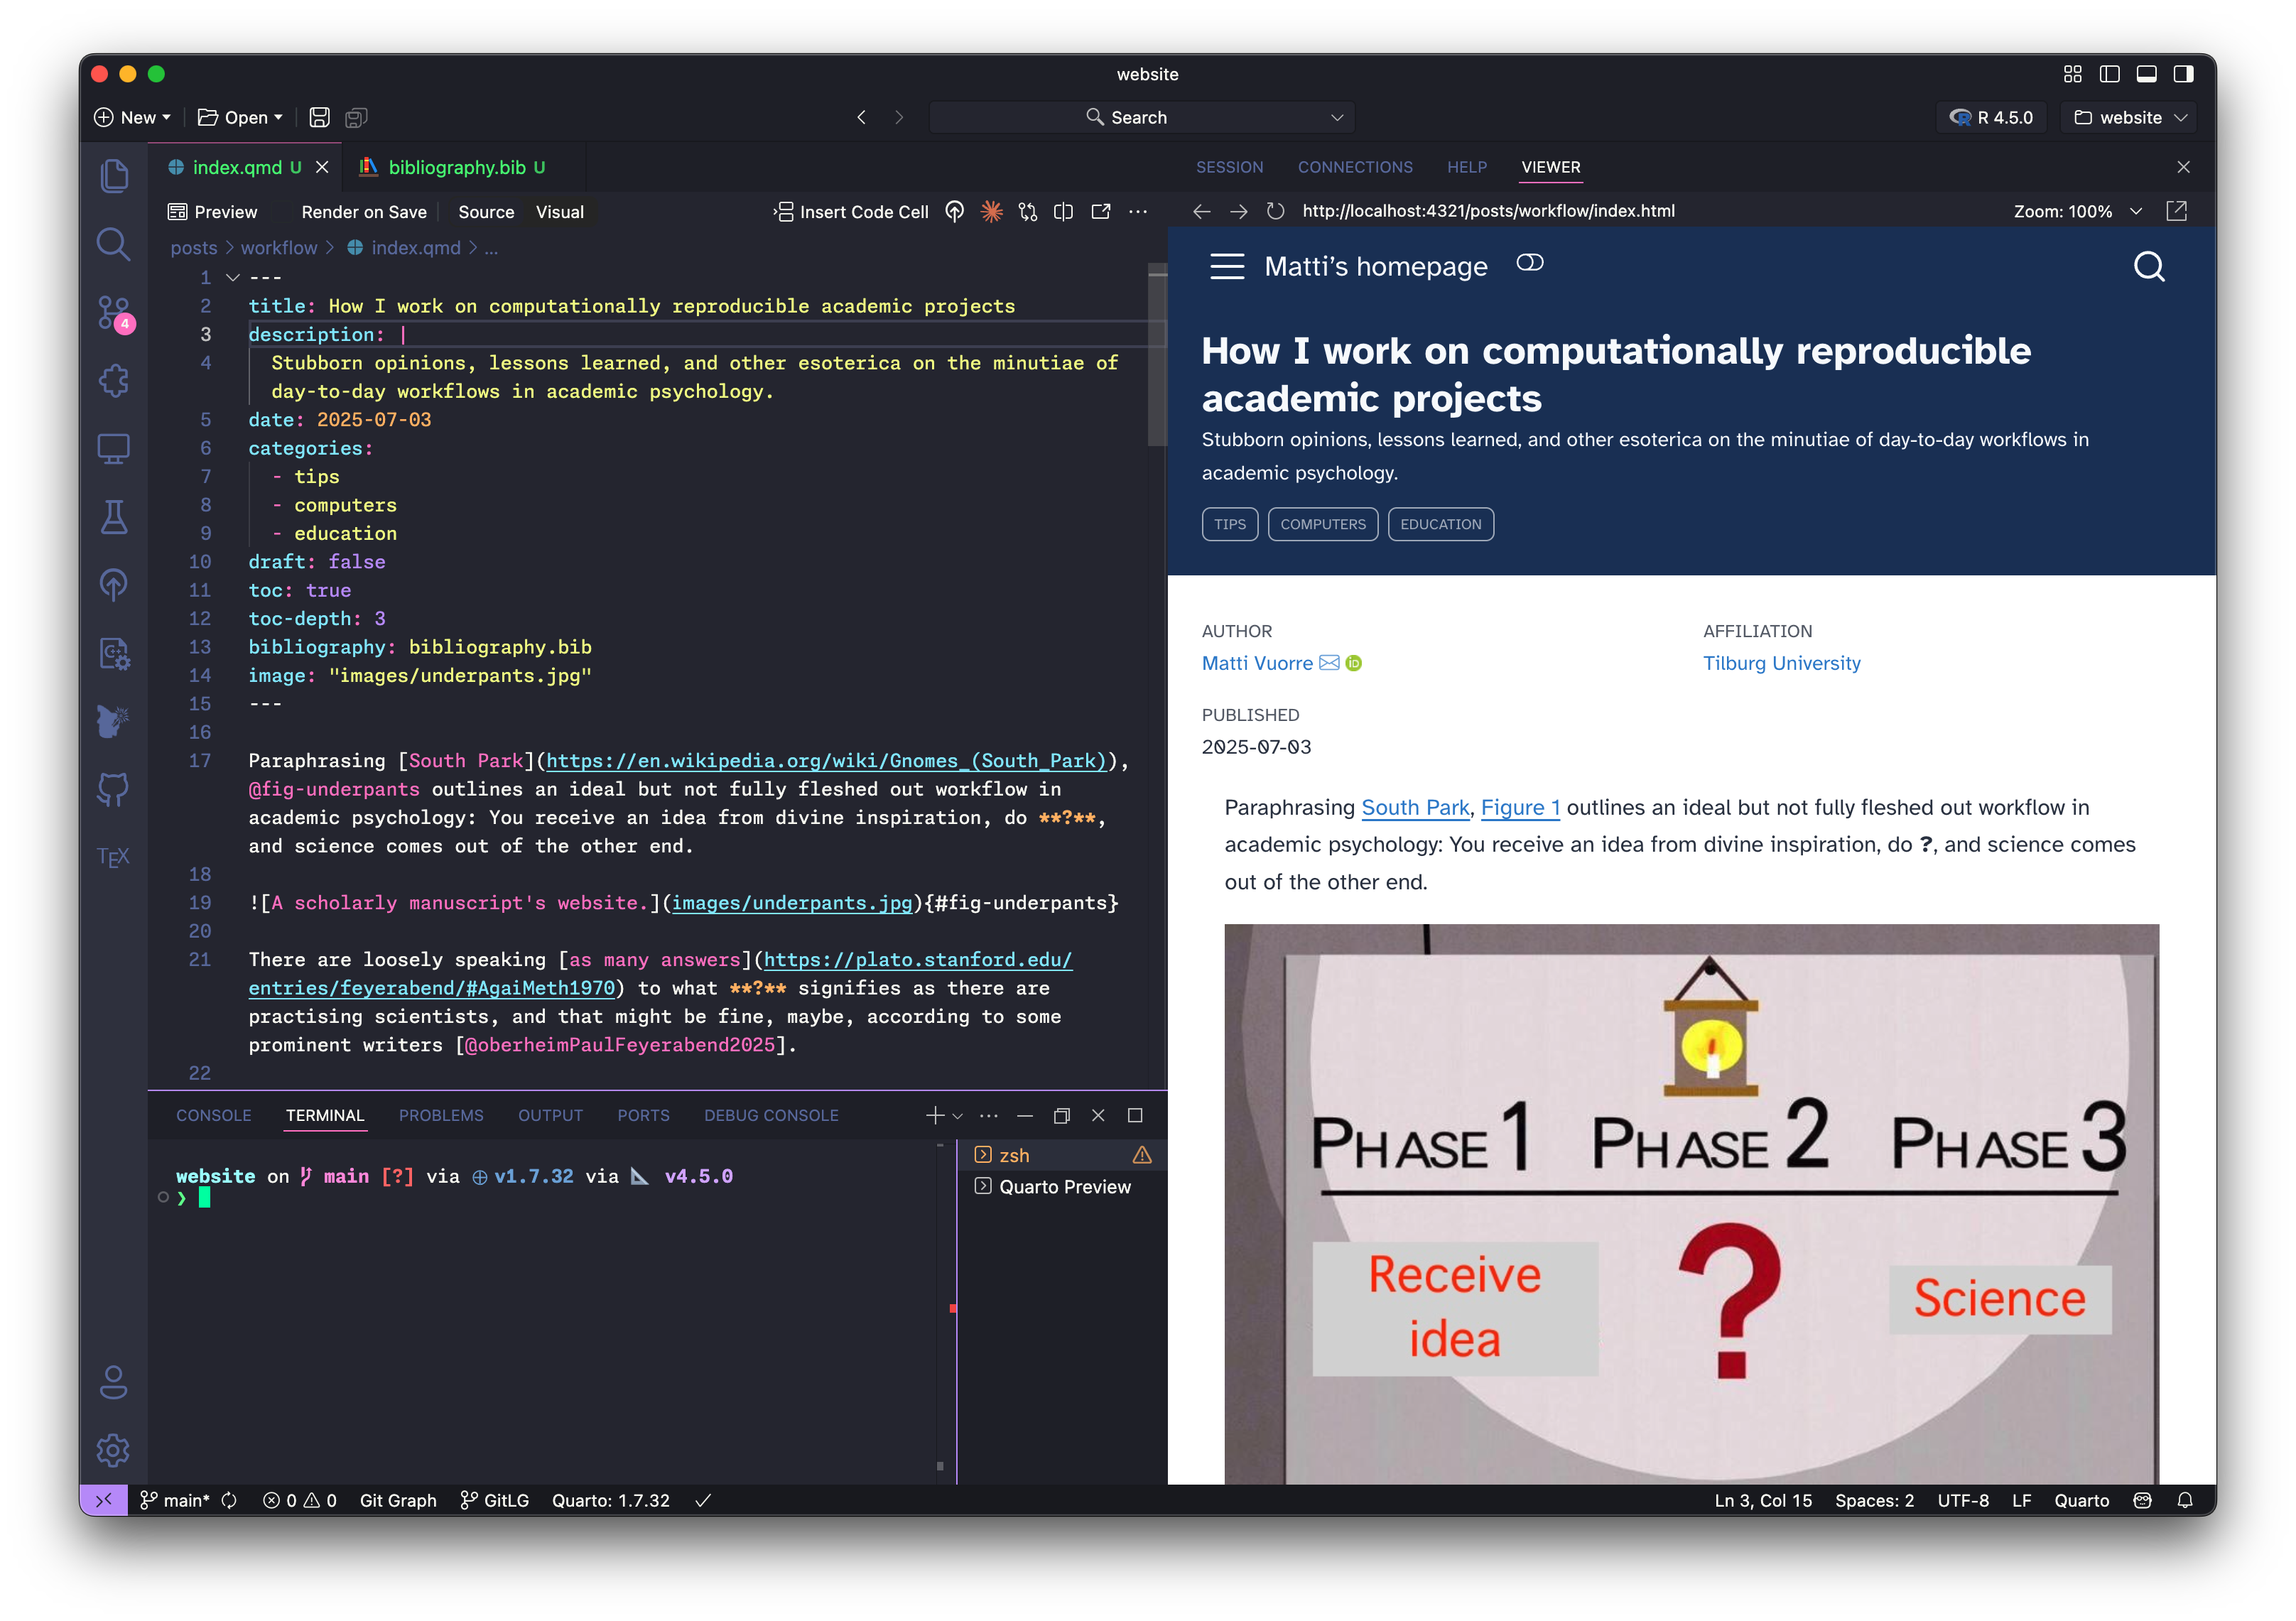Open the monitor-shaped Remote Explorer icon
The image size is (2296, 1621).
pos(114,448)
